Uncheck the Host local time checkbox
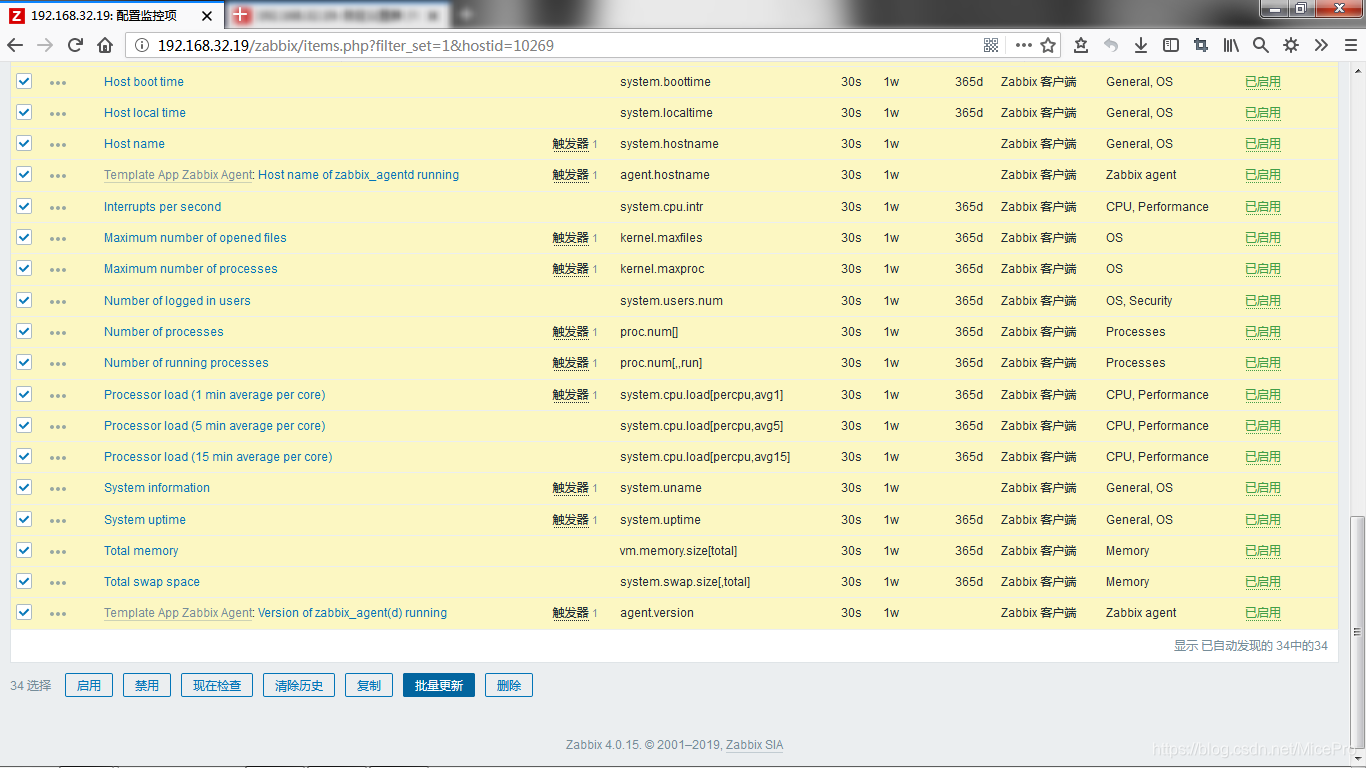The height and width of the screenshot is (768, 1366). [24, 112]
